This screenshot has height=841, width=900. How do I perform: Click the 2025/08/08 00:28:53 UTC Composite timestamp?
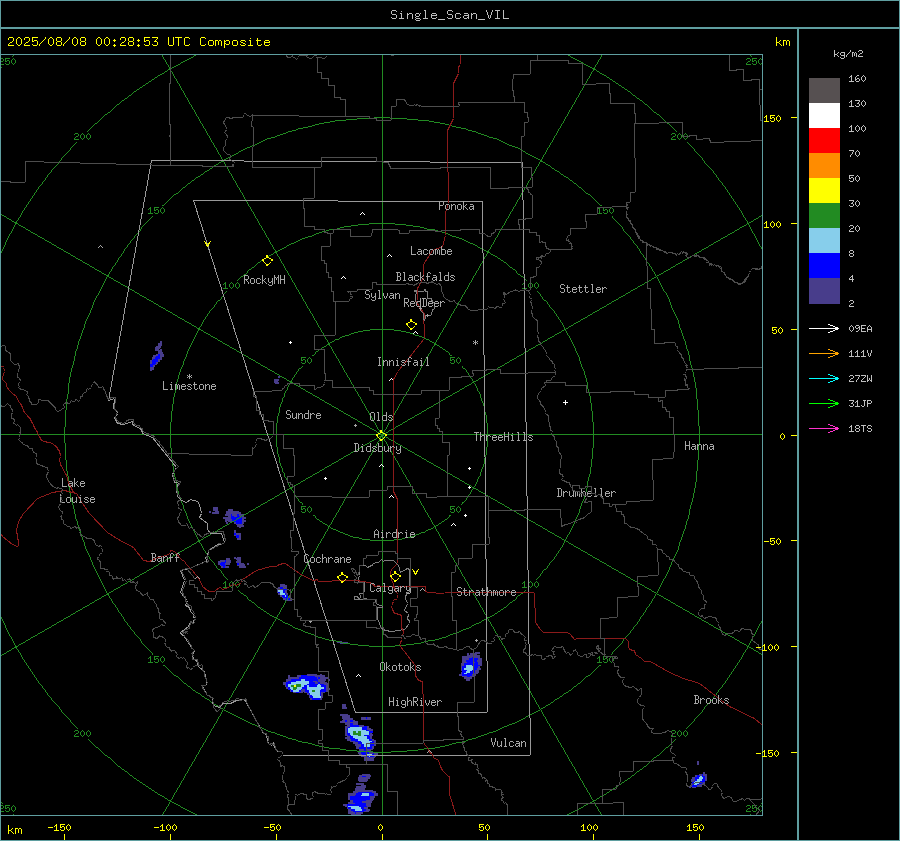(x=138, y=42)
